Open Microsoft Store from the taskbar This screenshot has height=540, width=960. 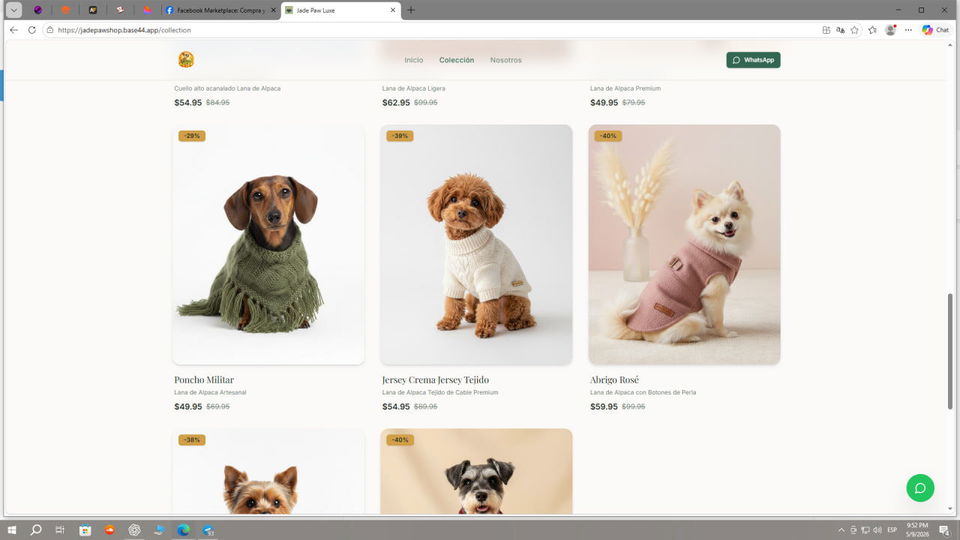(85, 530)
